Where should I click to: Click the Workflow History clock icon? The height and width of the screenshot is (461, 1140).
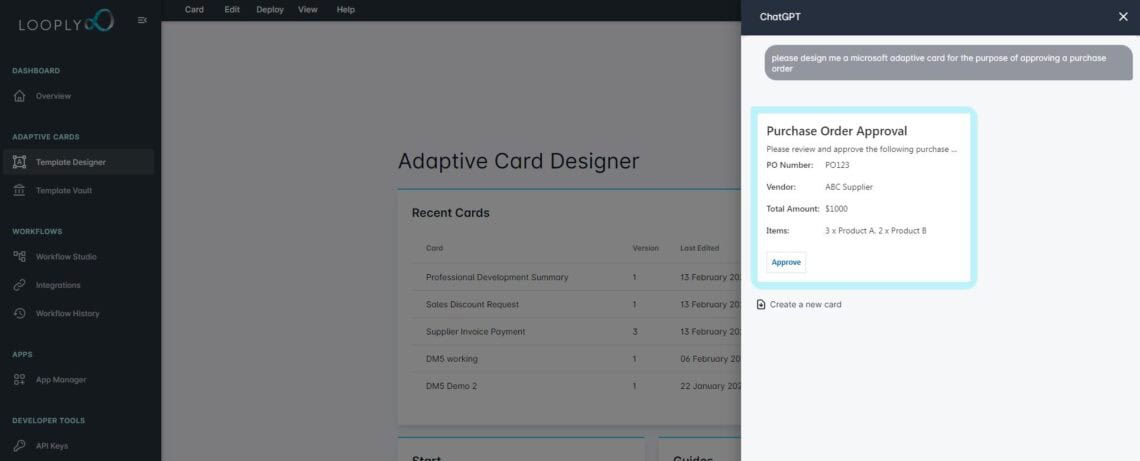(20, 313)
